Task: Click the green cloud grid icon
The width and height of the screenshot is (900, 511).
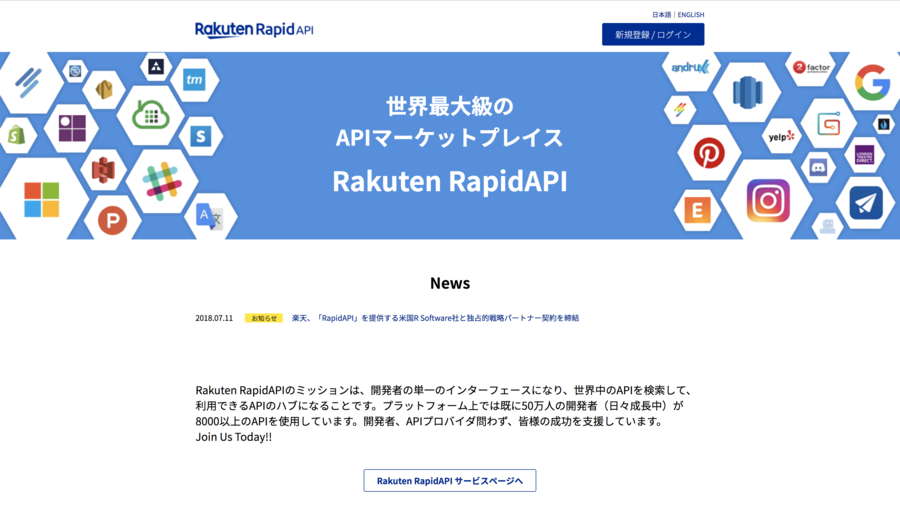Action: click(x=150, y=115)
